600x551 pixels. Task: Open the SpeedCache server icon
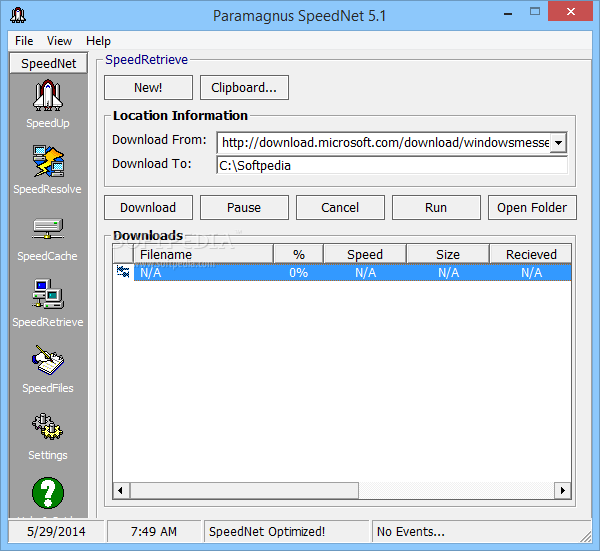pos(48,228)
